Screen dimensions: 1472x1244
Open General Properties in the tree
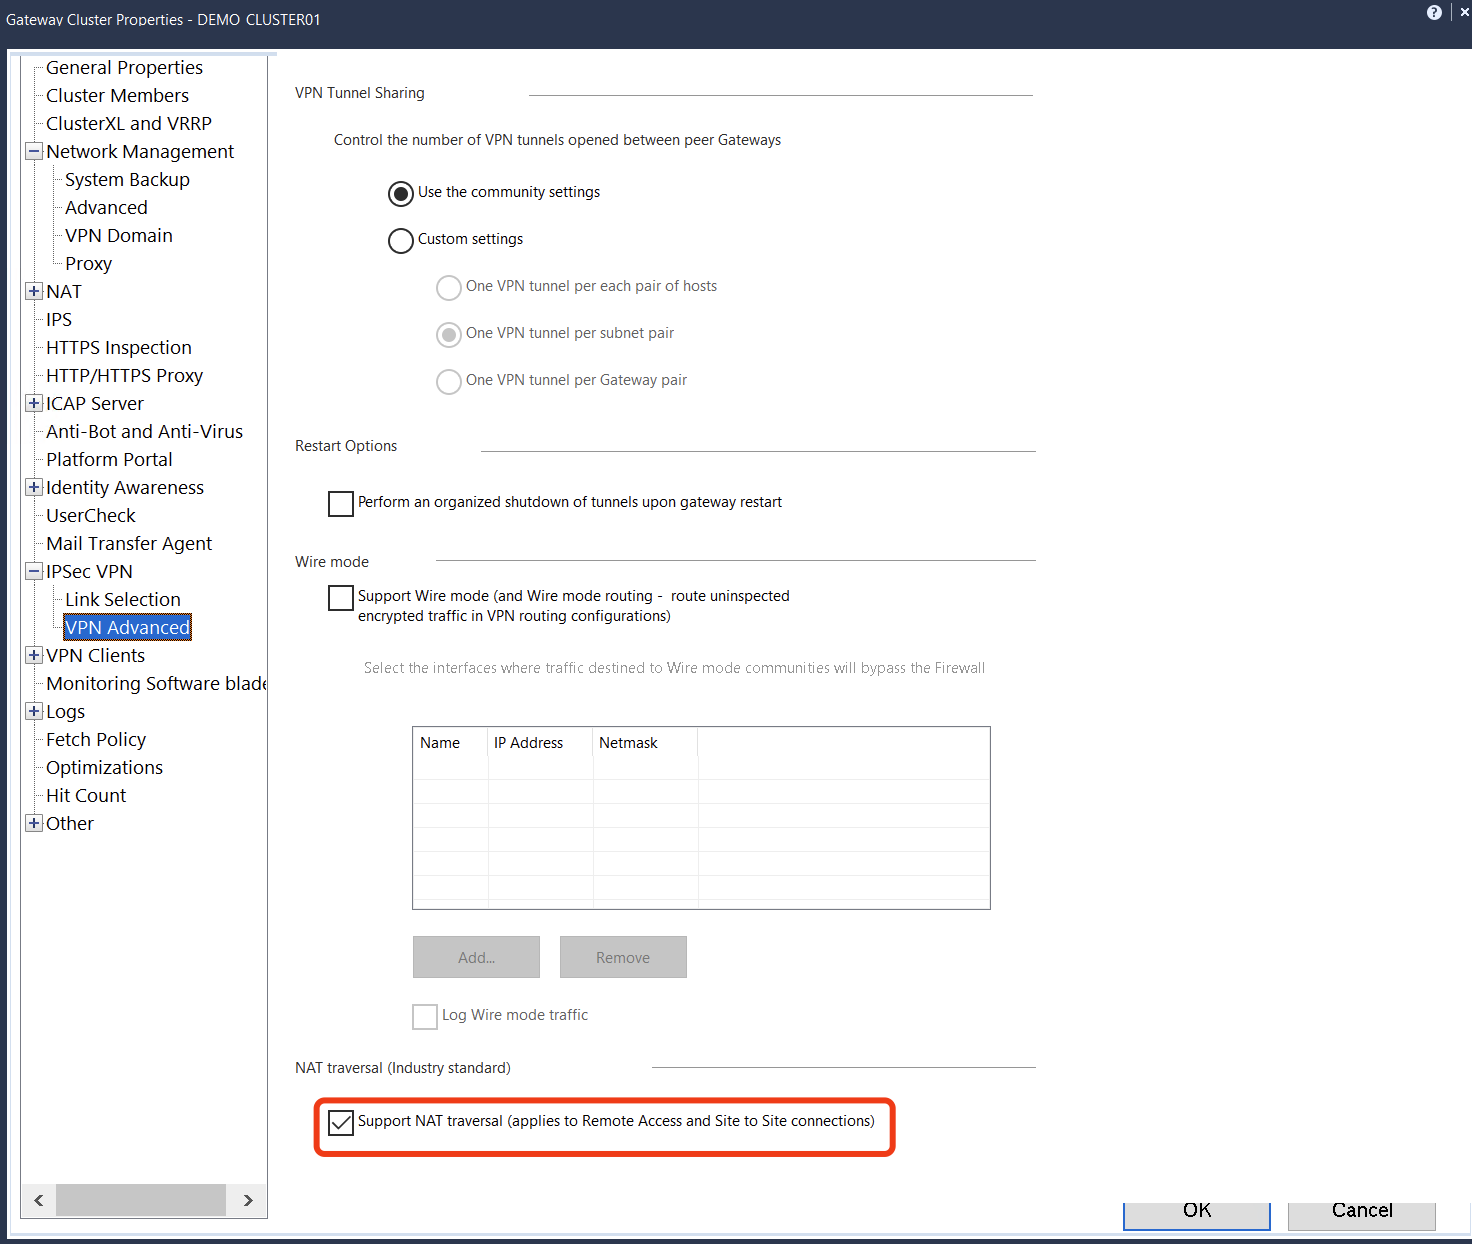point(123,67)
